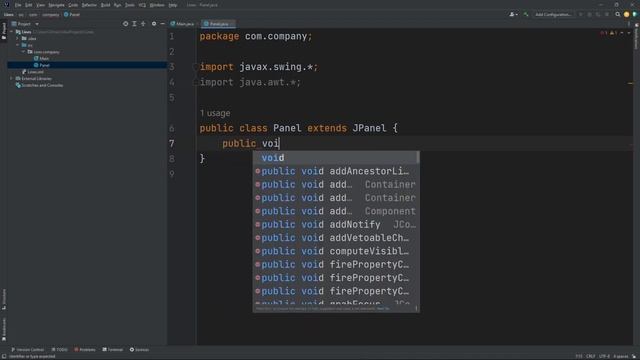Switch to the Main.java editor tab
The height and width of the screenshot is (360, 640).
(182, 24)
